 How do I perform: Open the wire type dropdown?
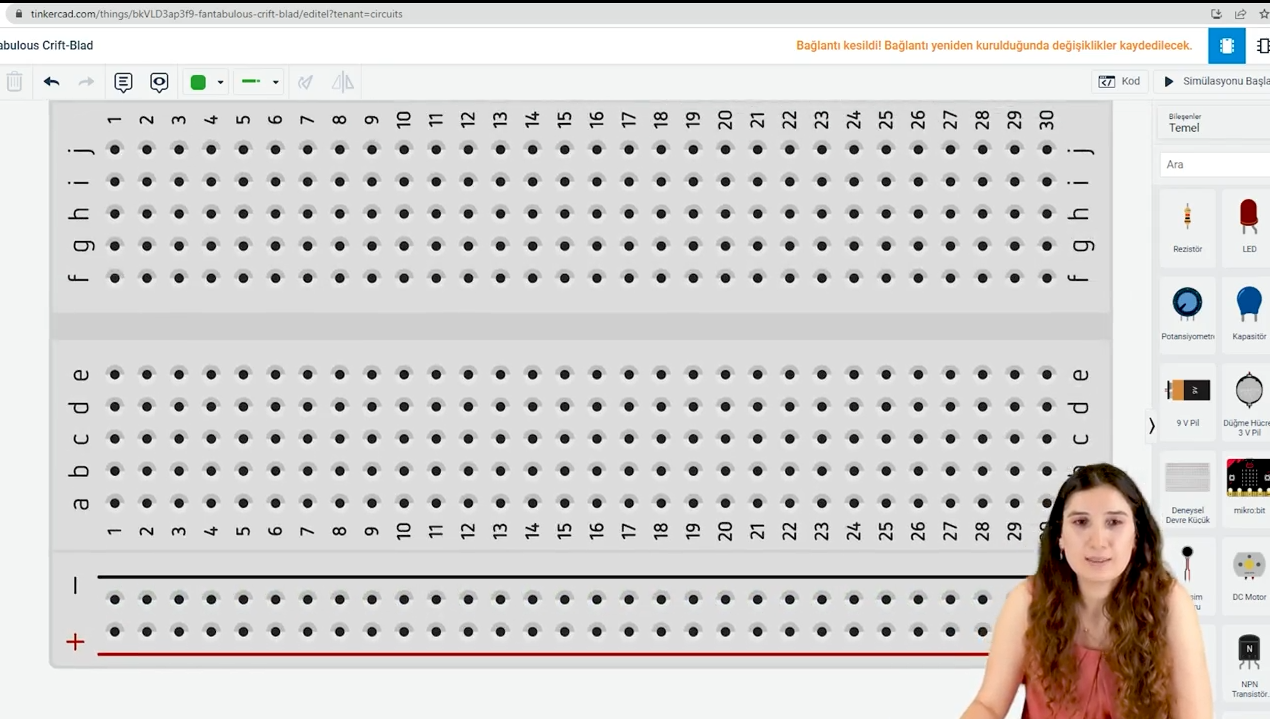click(261, 82)
